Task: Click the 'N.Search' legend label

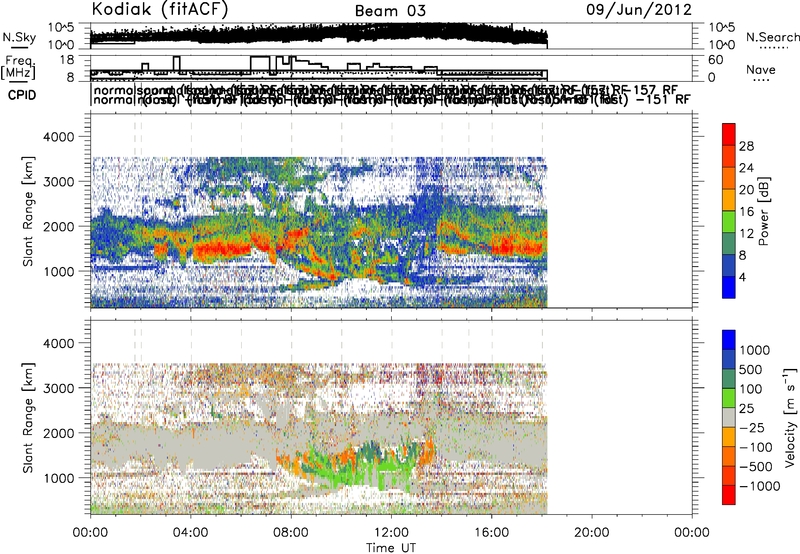Action: coord(773,37)
